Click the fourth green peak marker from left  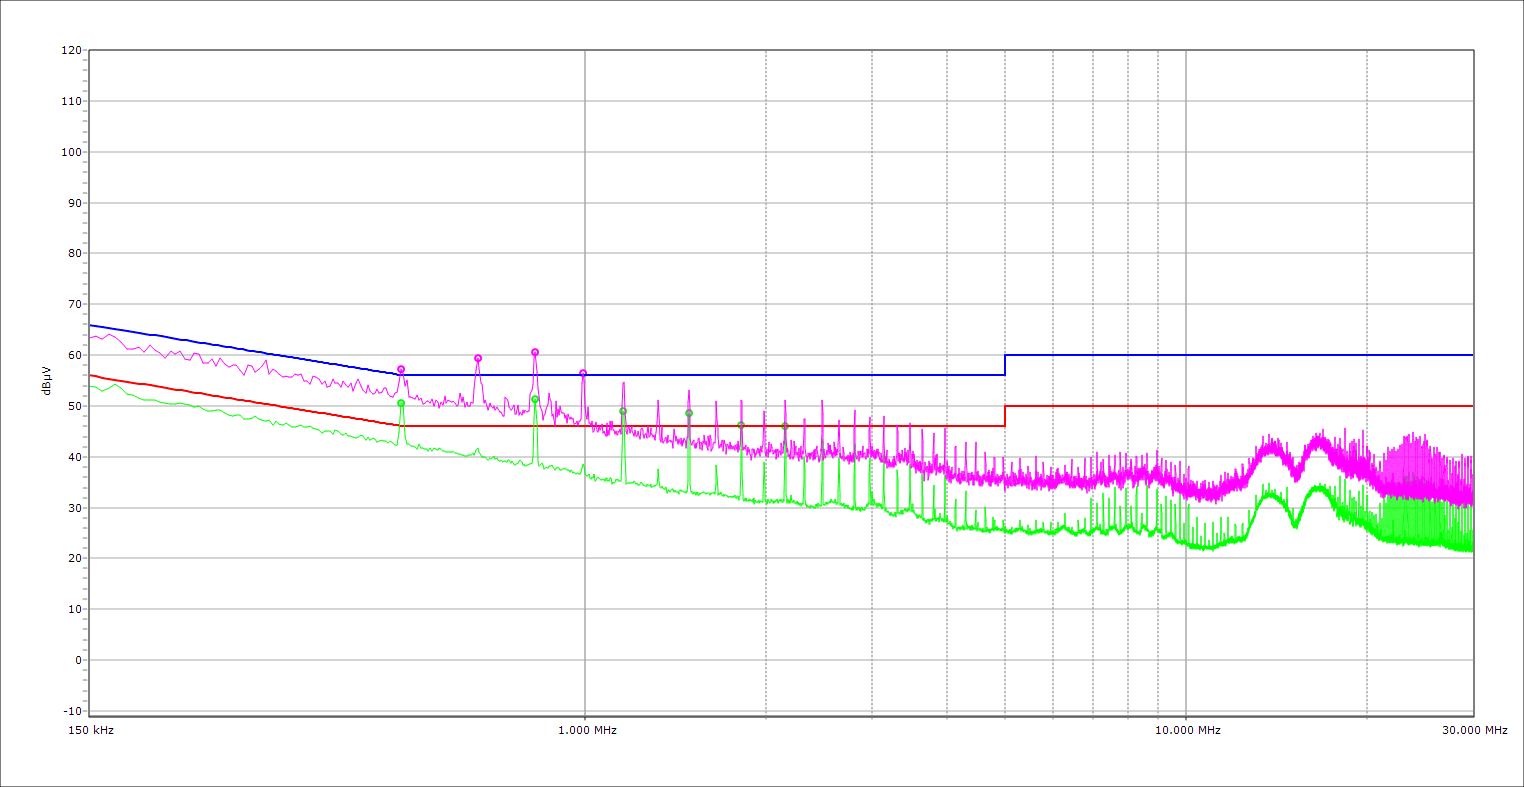tap(689, 413)
